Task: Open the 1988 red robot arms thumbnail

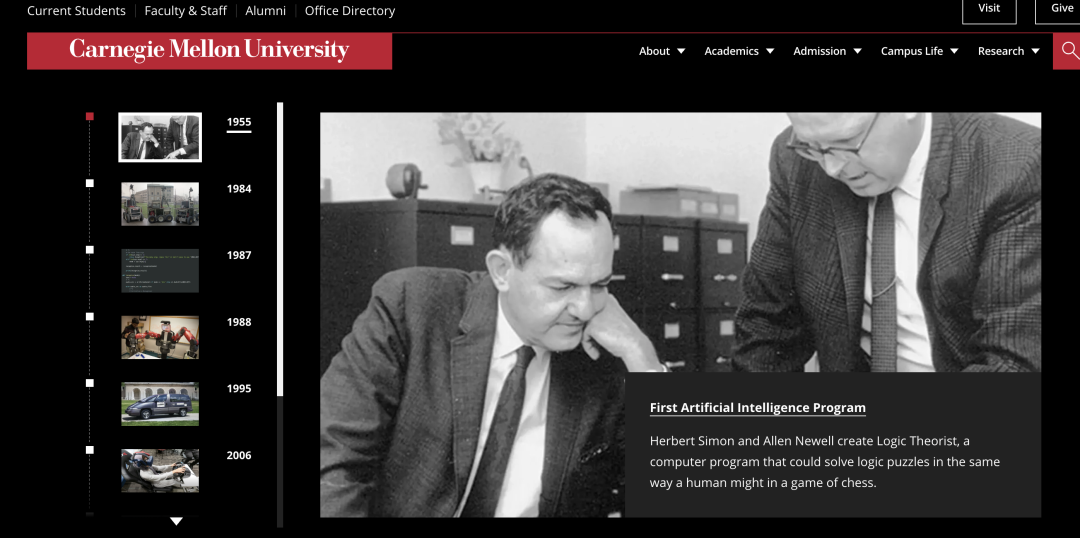Action: pyautogui.click(x=160, y=337)
